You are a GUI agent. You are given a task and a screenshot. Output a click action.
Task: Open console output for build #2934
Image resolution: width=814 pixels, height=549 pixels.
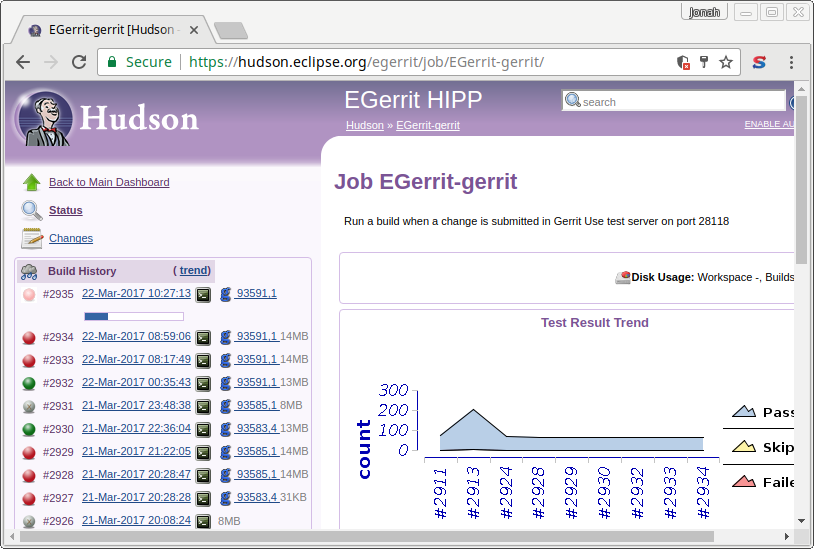pyautogui.click(x=203, y=338)
